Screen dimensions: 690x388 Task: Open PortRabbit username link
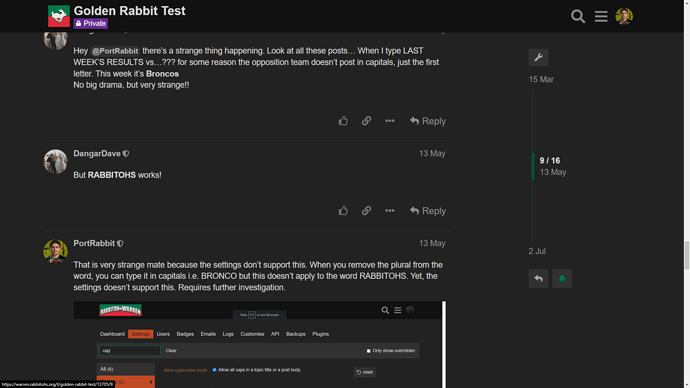click(94, 243)
